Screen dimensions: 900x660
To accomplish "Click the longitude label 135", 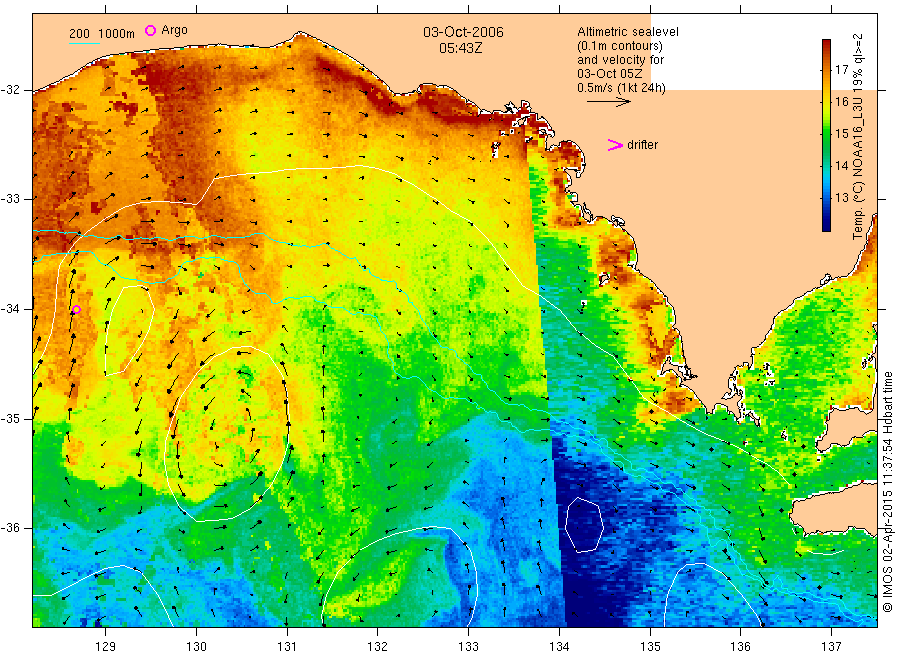I will click(650, 647).
